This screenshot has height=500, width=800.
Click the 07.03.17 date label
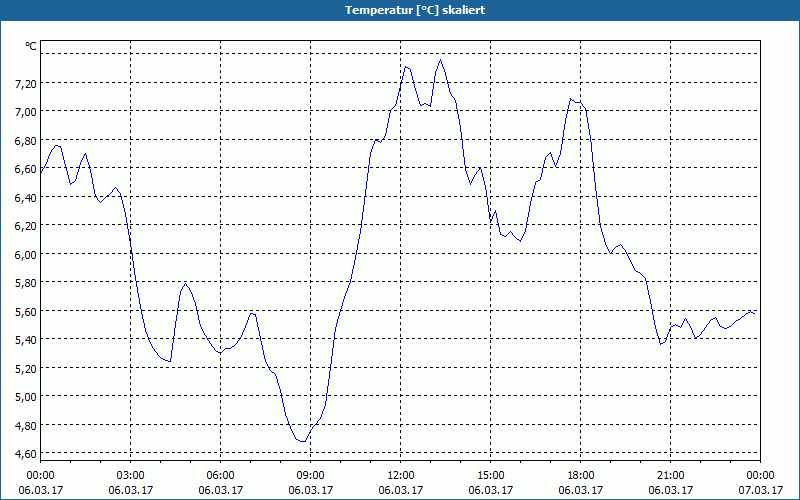coord(760,490)
